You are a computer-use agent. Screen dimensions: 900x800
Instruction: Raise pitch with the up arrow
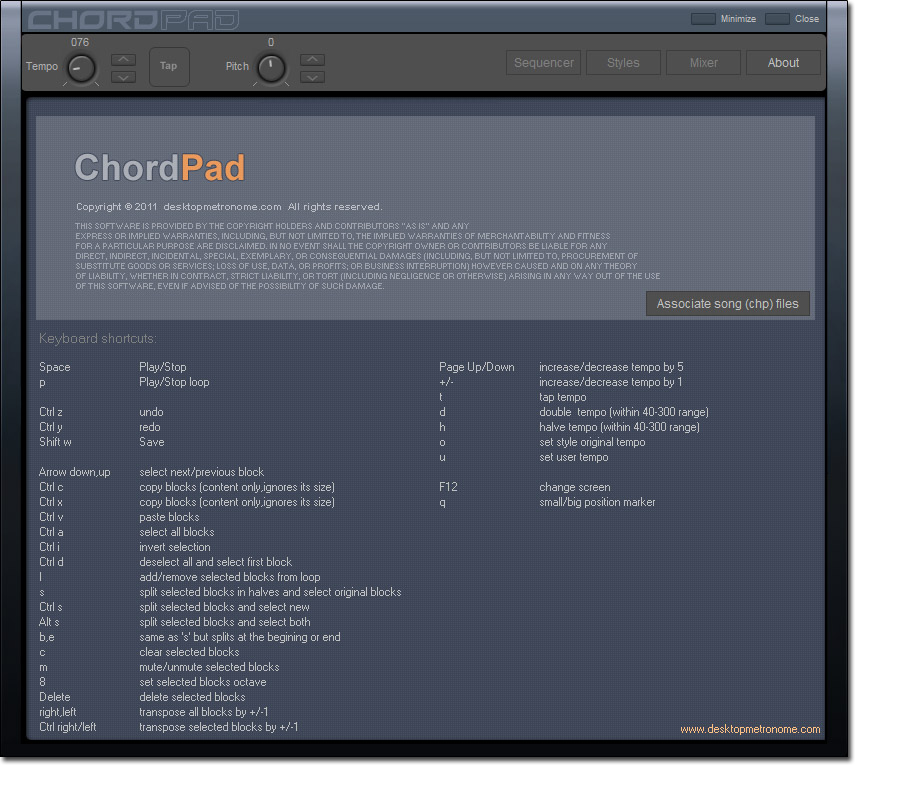[312, 60]
